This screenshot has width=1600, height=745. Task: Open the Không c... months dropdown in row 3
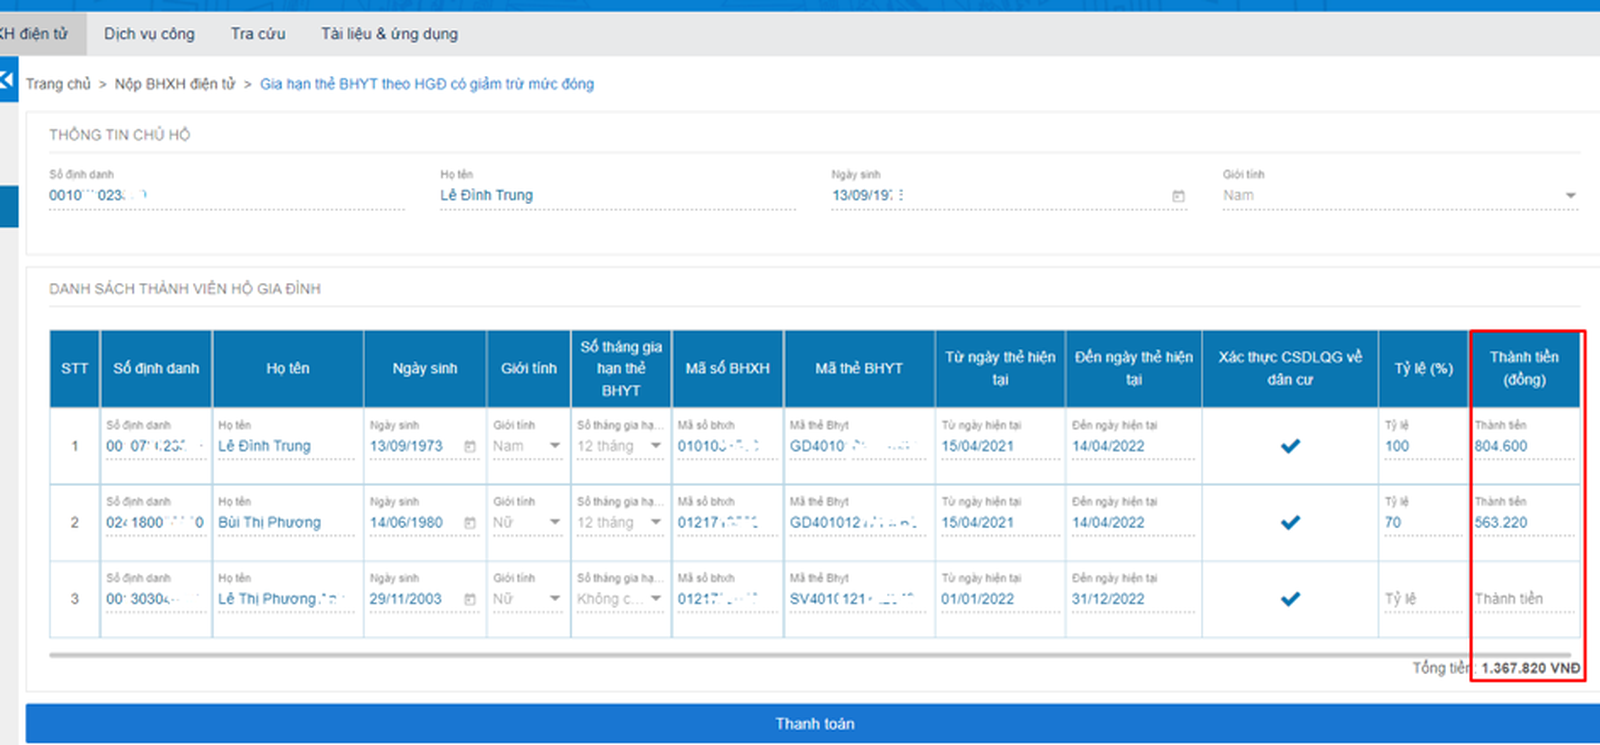(656, 599)
